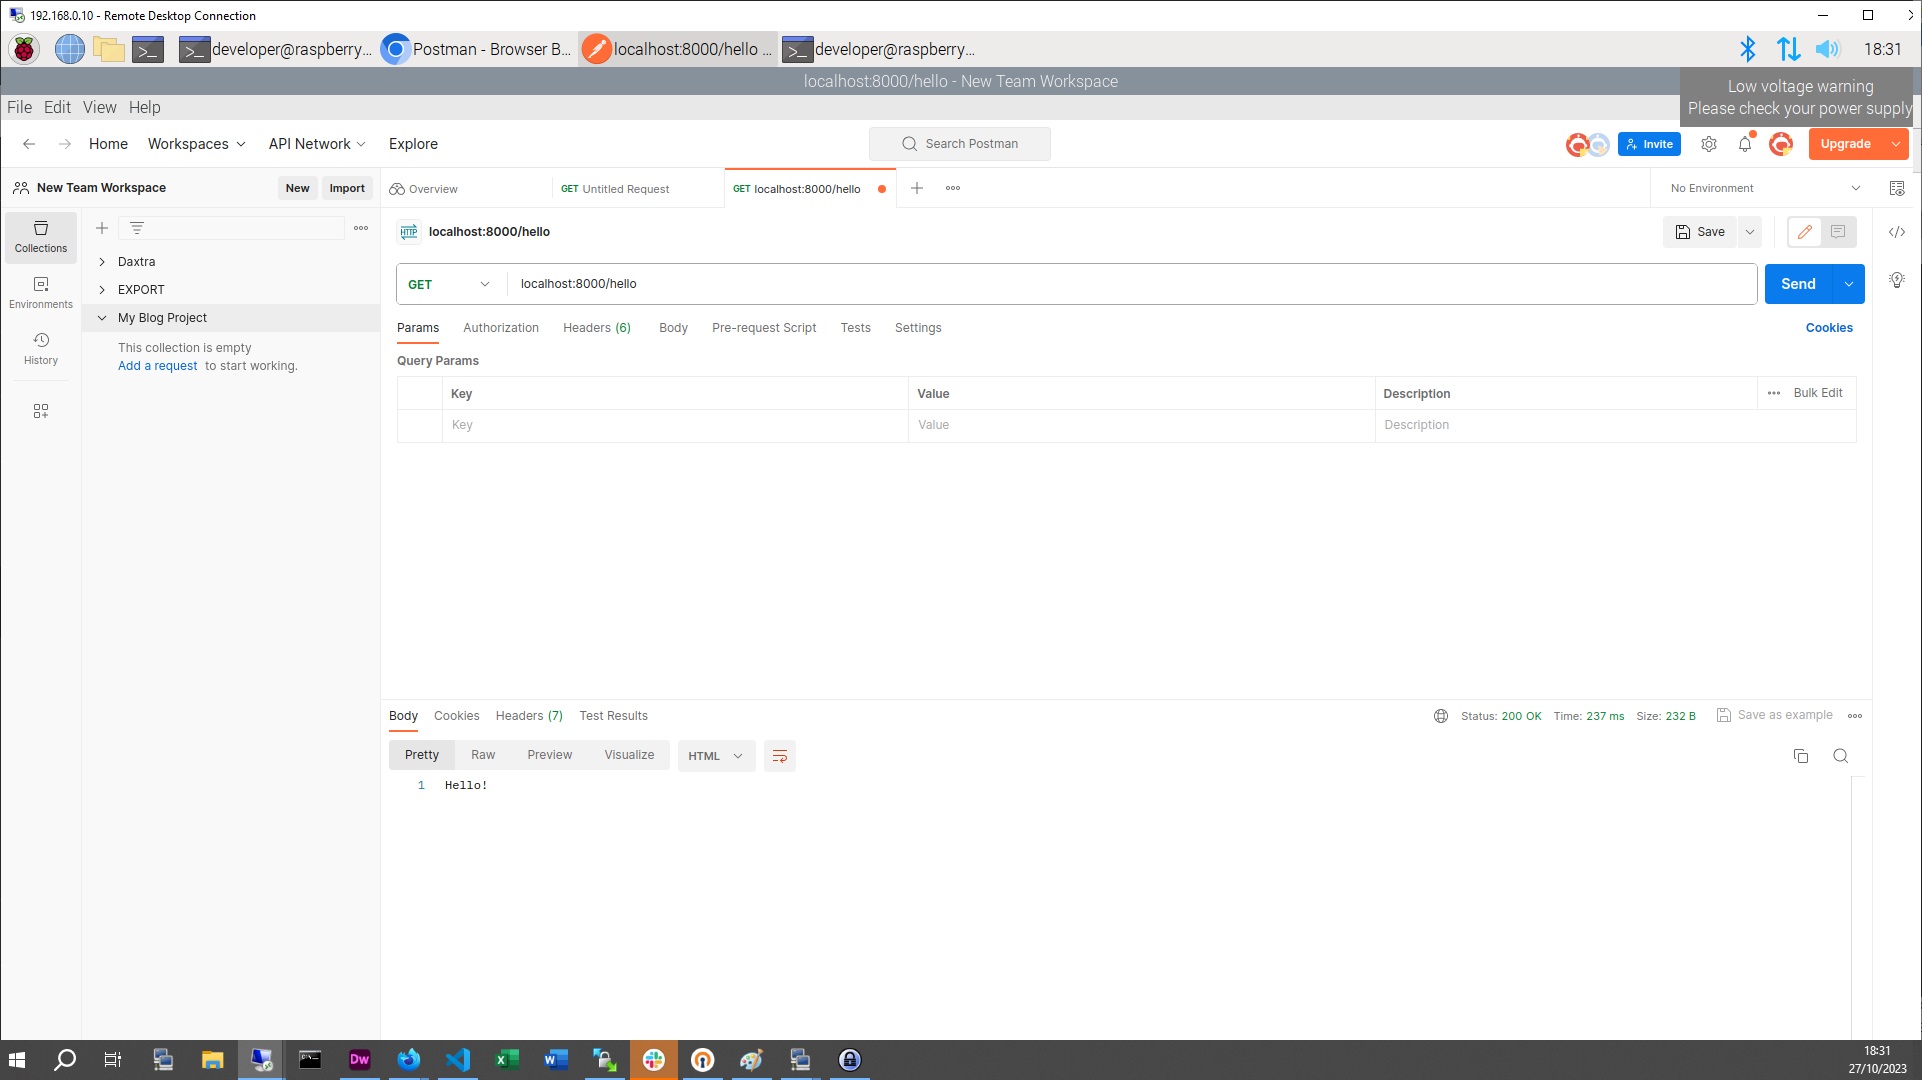Go forward with the navigation arrow
The width and height of the screenshot is (1922, 1080).
(x=65, y=144)
